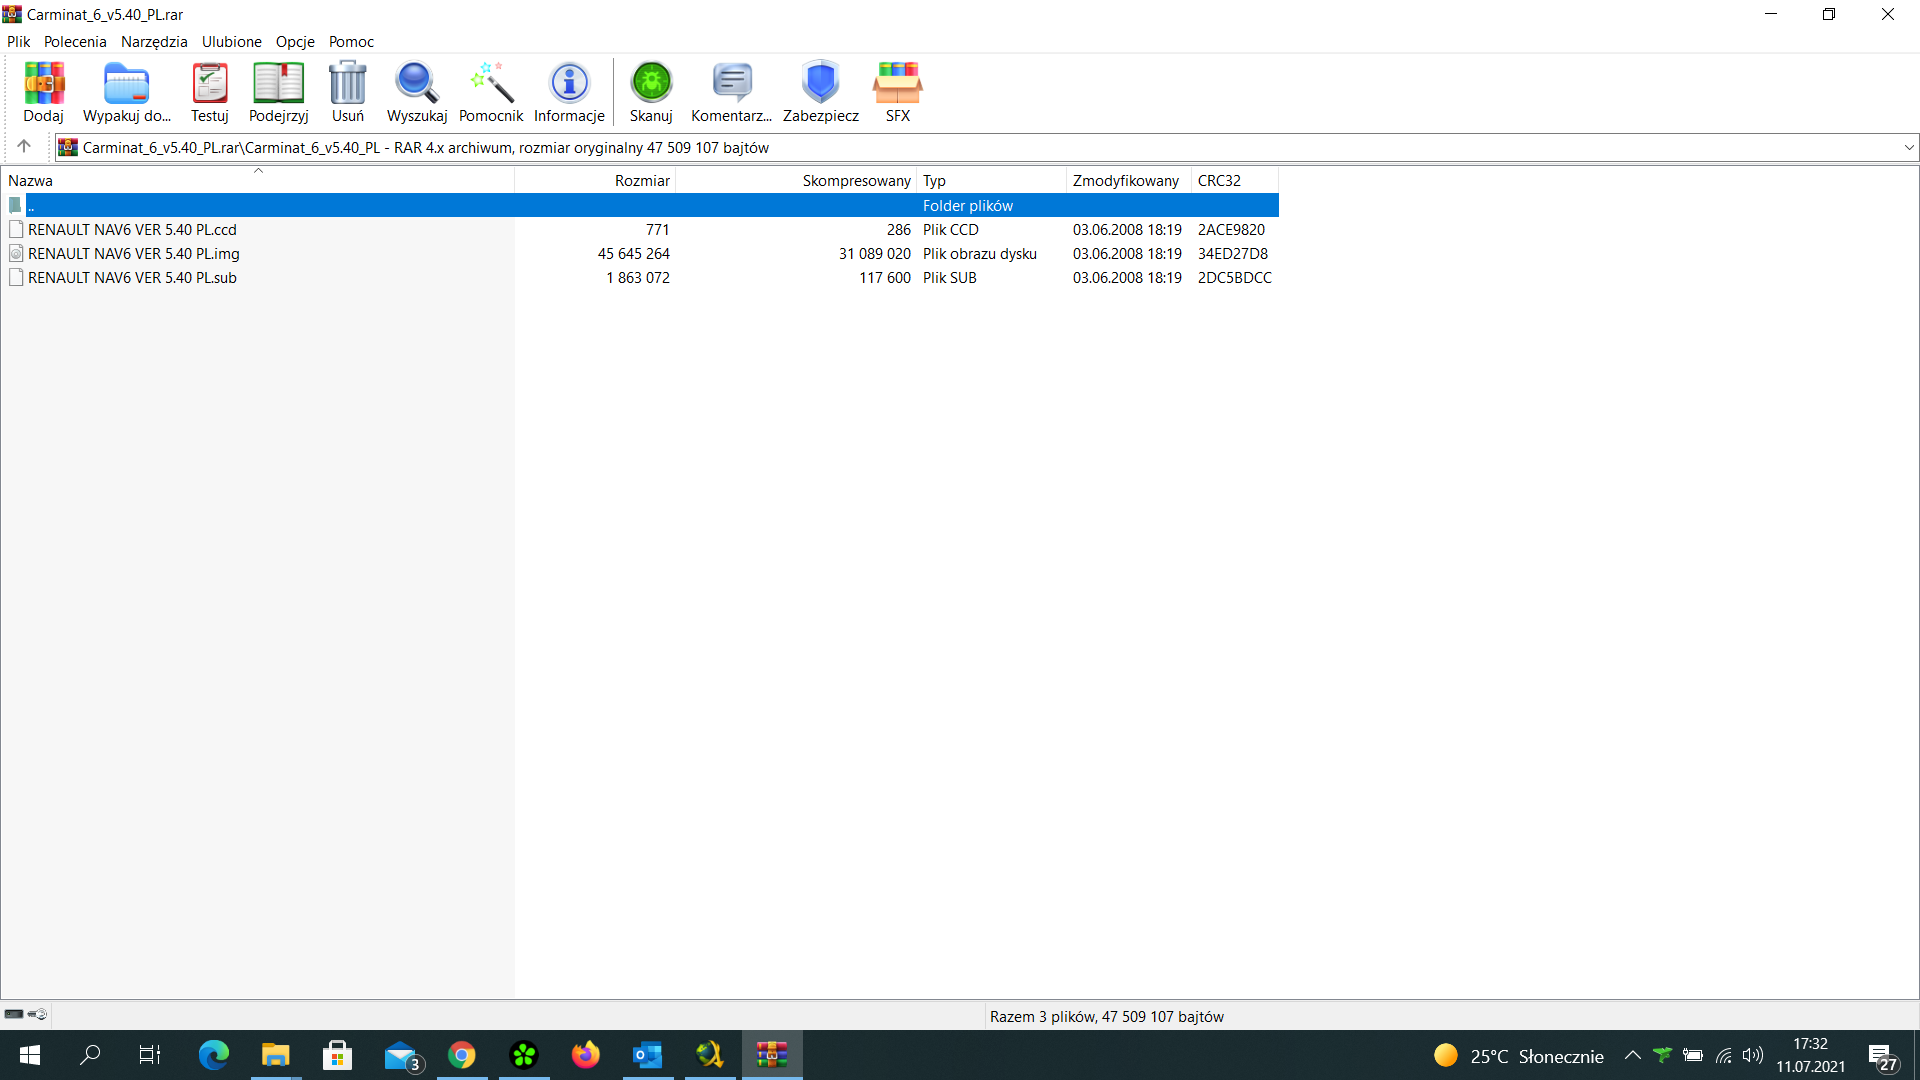Sort by the Nazwa column header
Screen dimensions: 1920x1080
(258, 181)
